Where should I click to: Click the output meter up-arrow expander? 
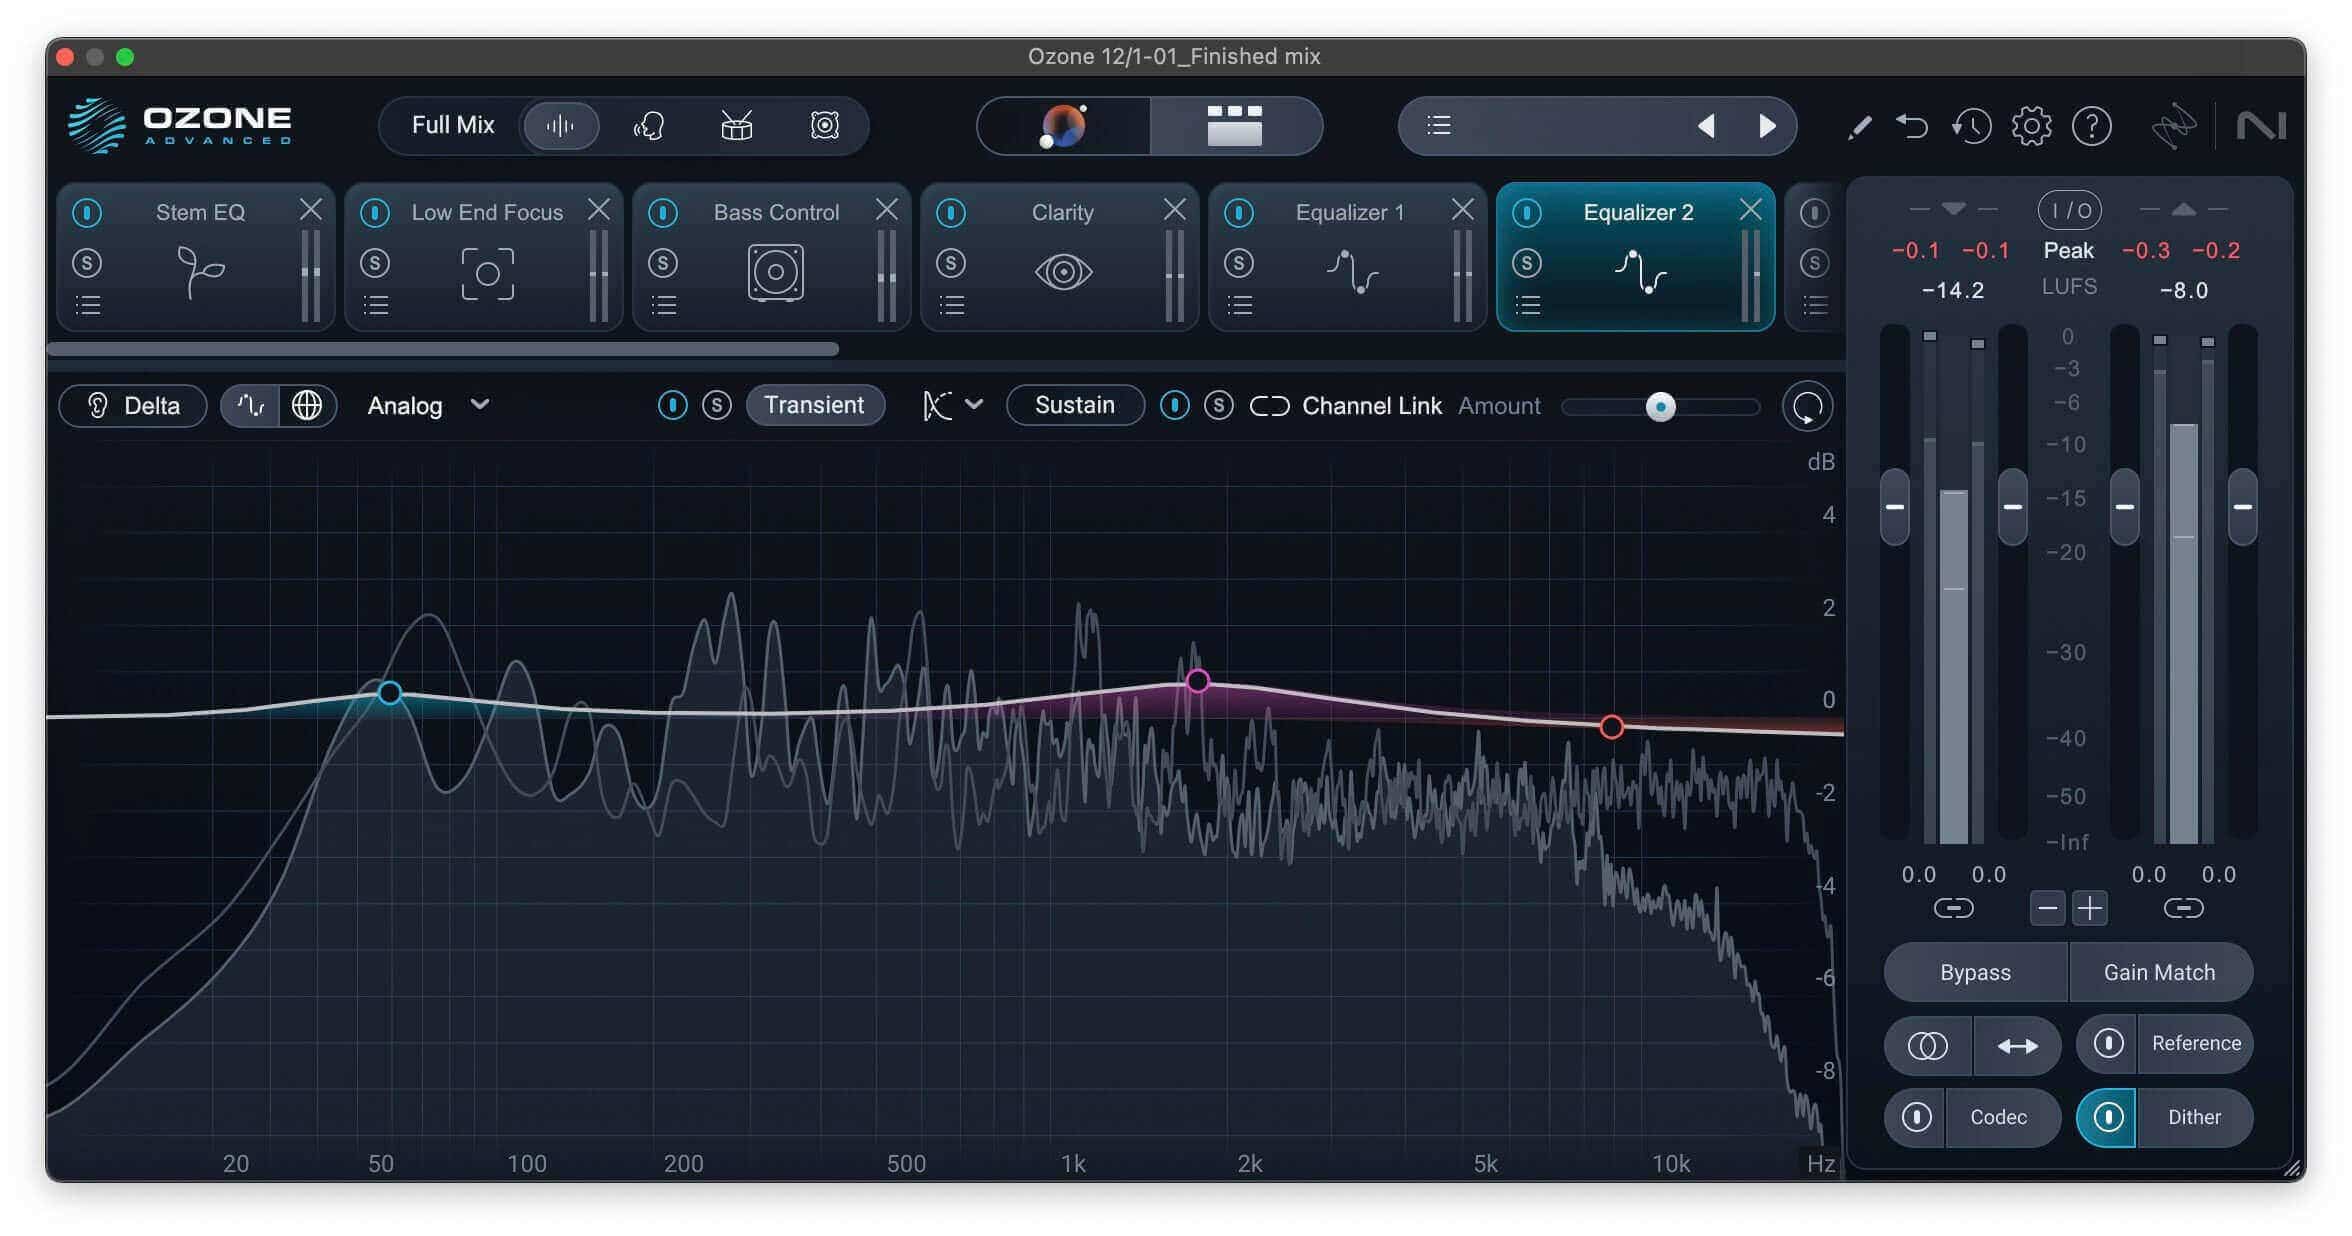(x=2184, y=208)
